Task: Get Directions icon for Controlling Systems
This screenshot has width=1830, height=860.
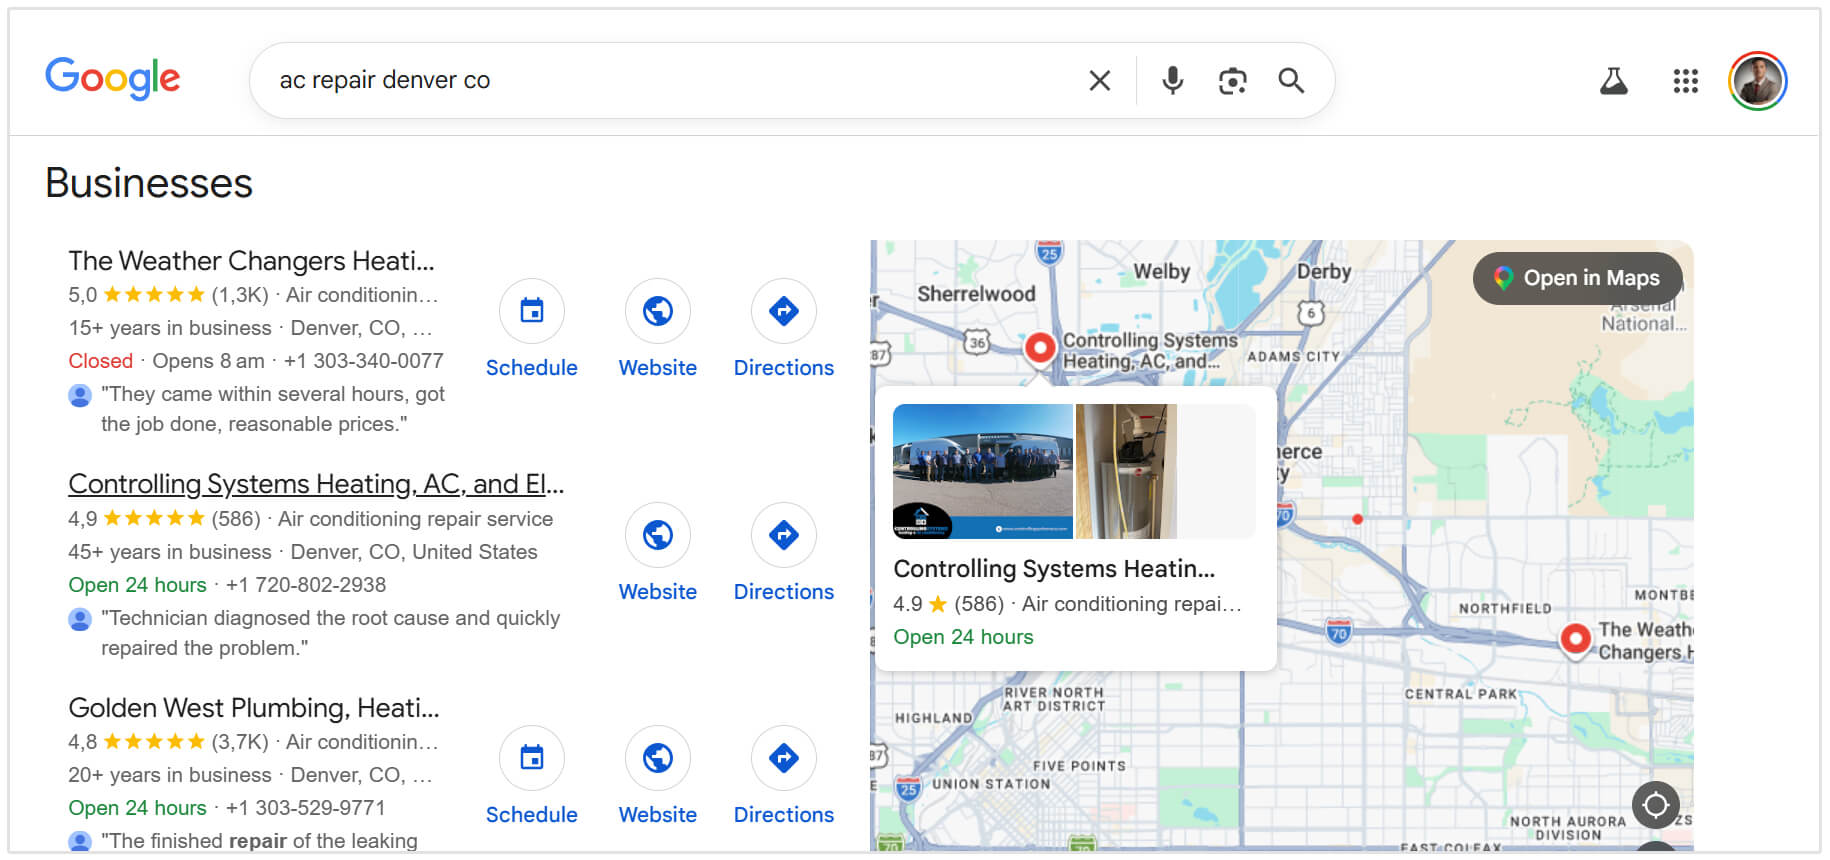Action: (784, 535)
